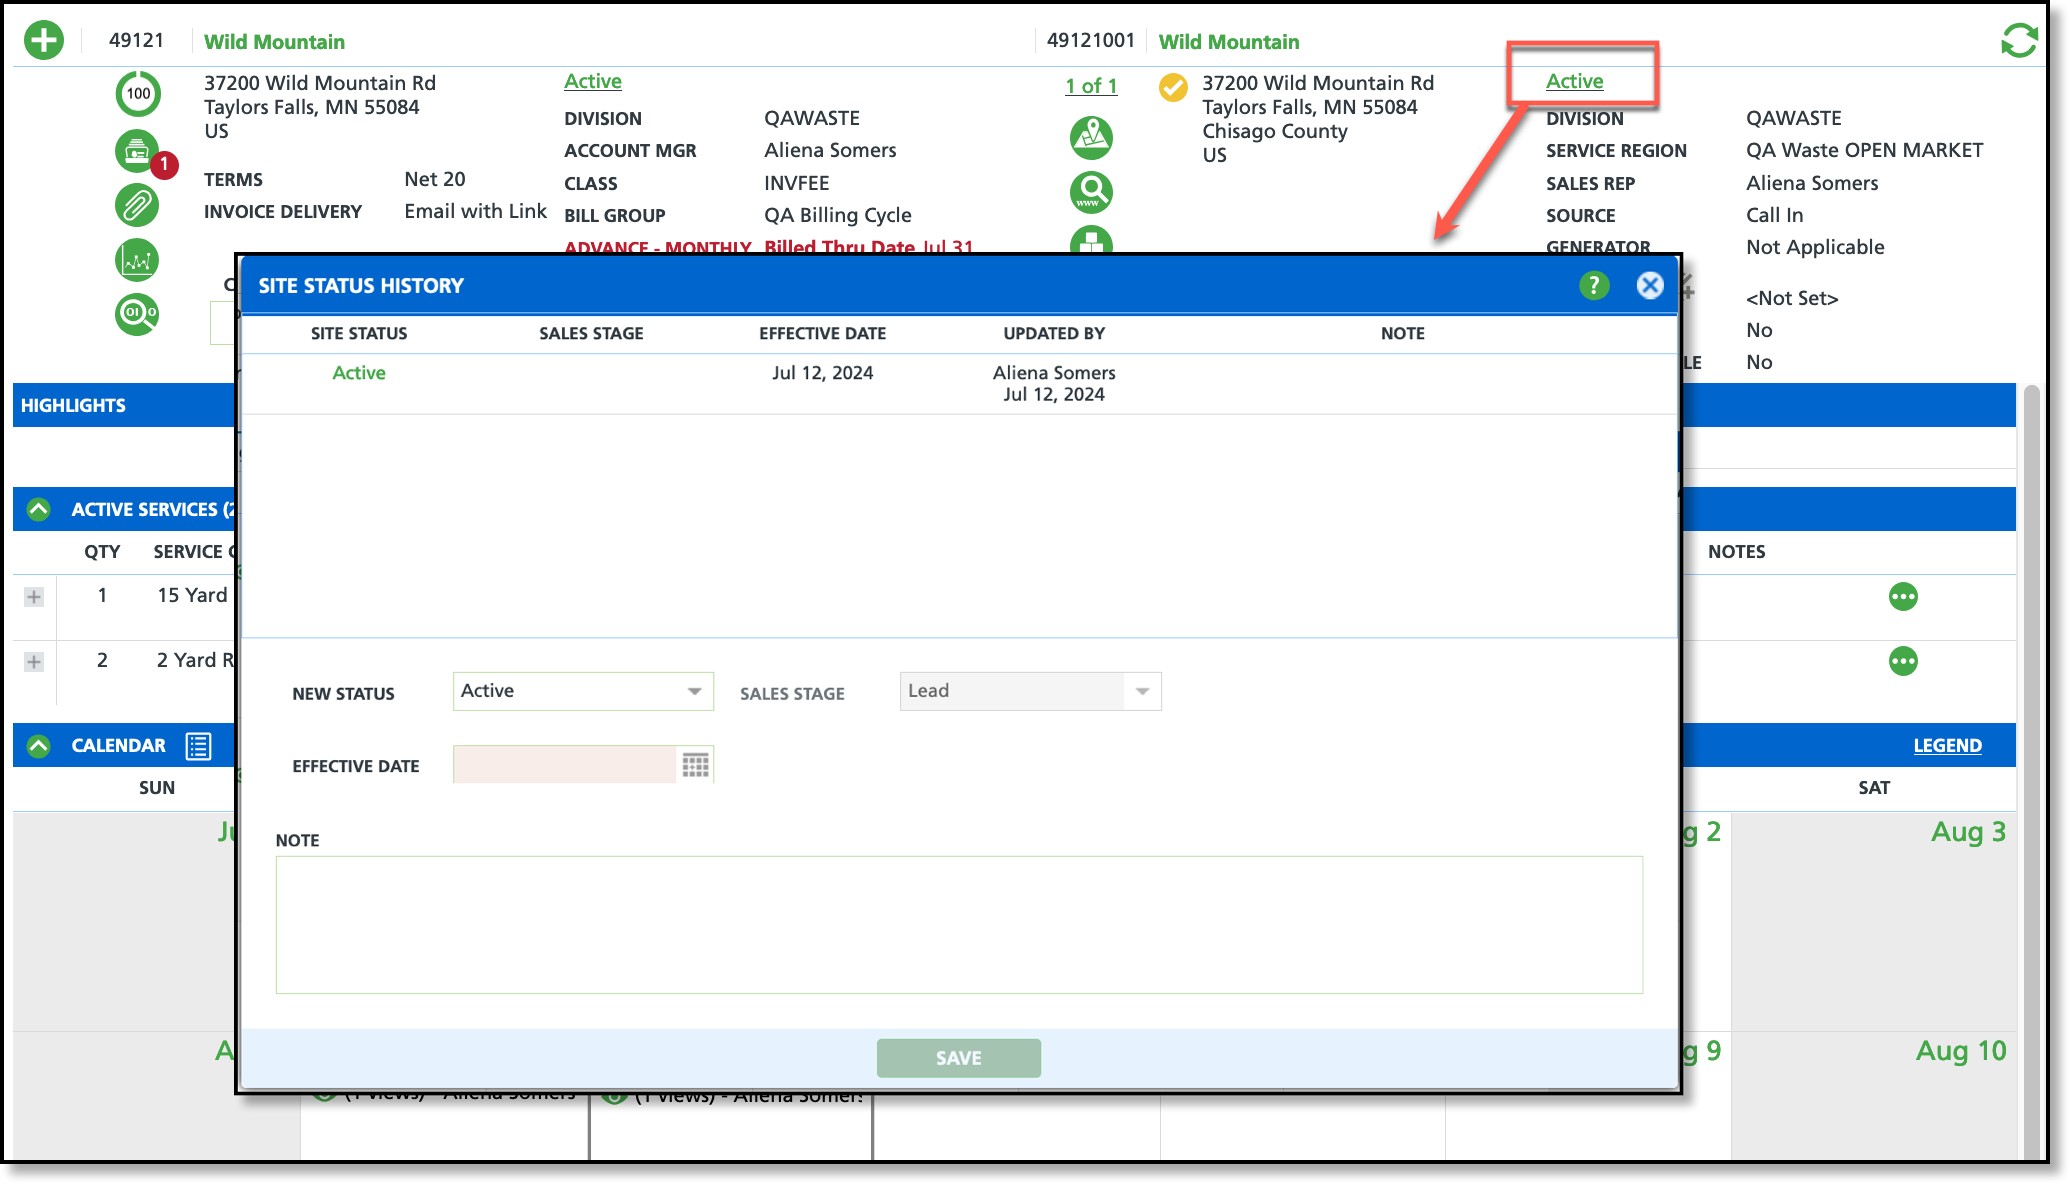Expand the 15 Yard service row

click(x=34, y=597)
